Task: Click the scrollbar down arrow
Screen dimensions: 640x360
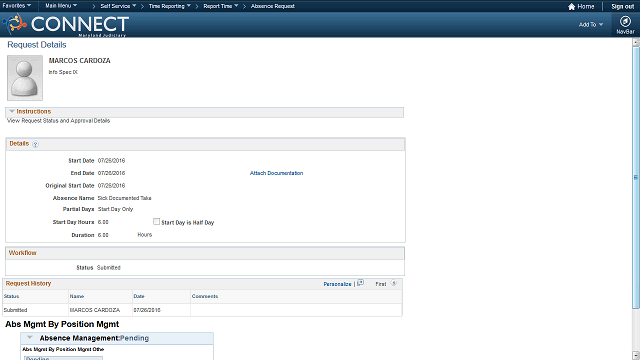Action: 636,356
